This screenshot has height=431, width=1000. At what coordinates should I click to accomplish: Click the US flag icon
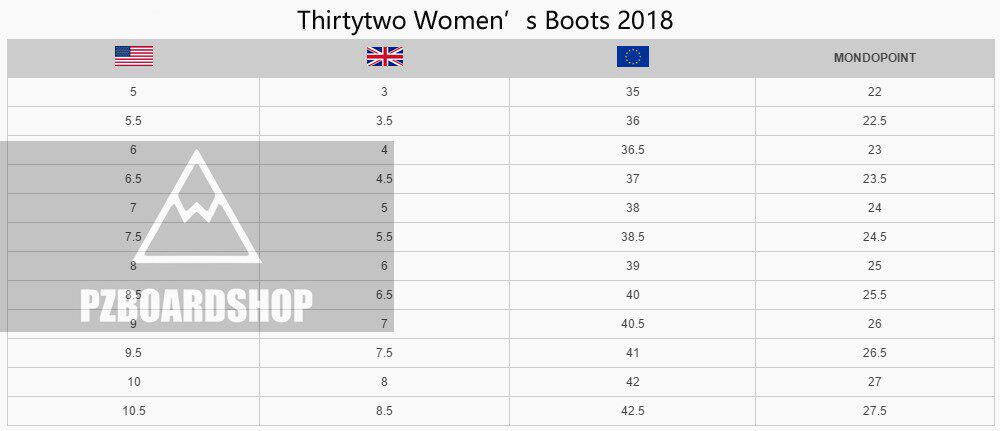(x=133, y=57)
